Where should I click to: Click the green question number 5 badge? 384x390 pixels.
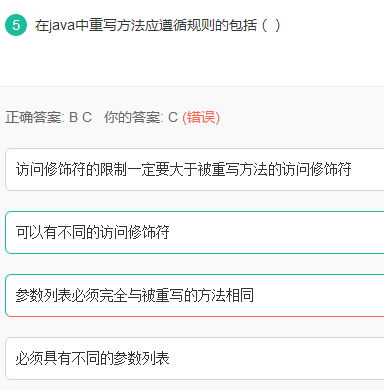coord(16,25)
